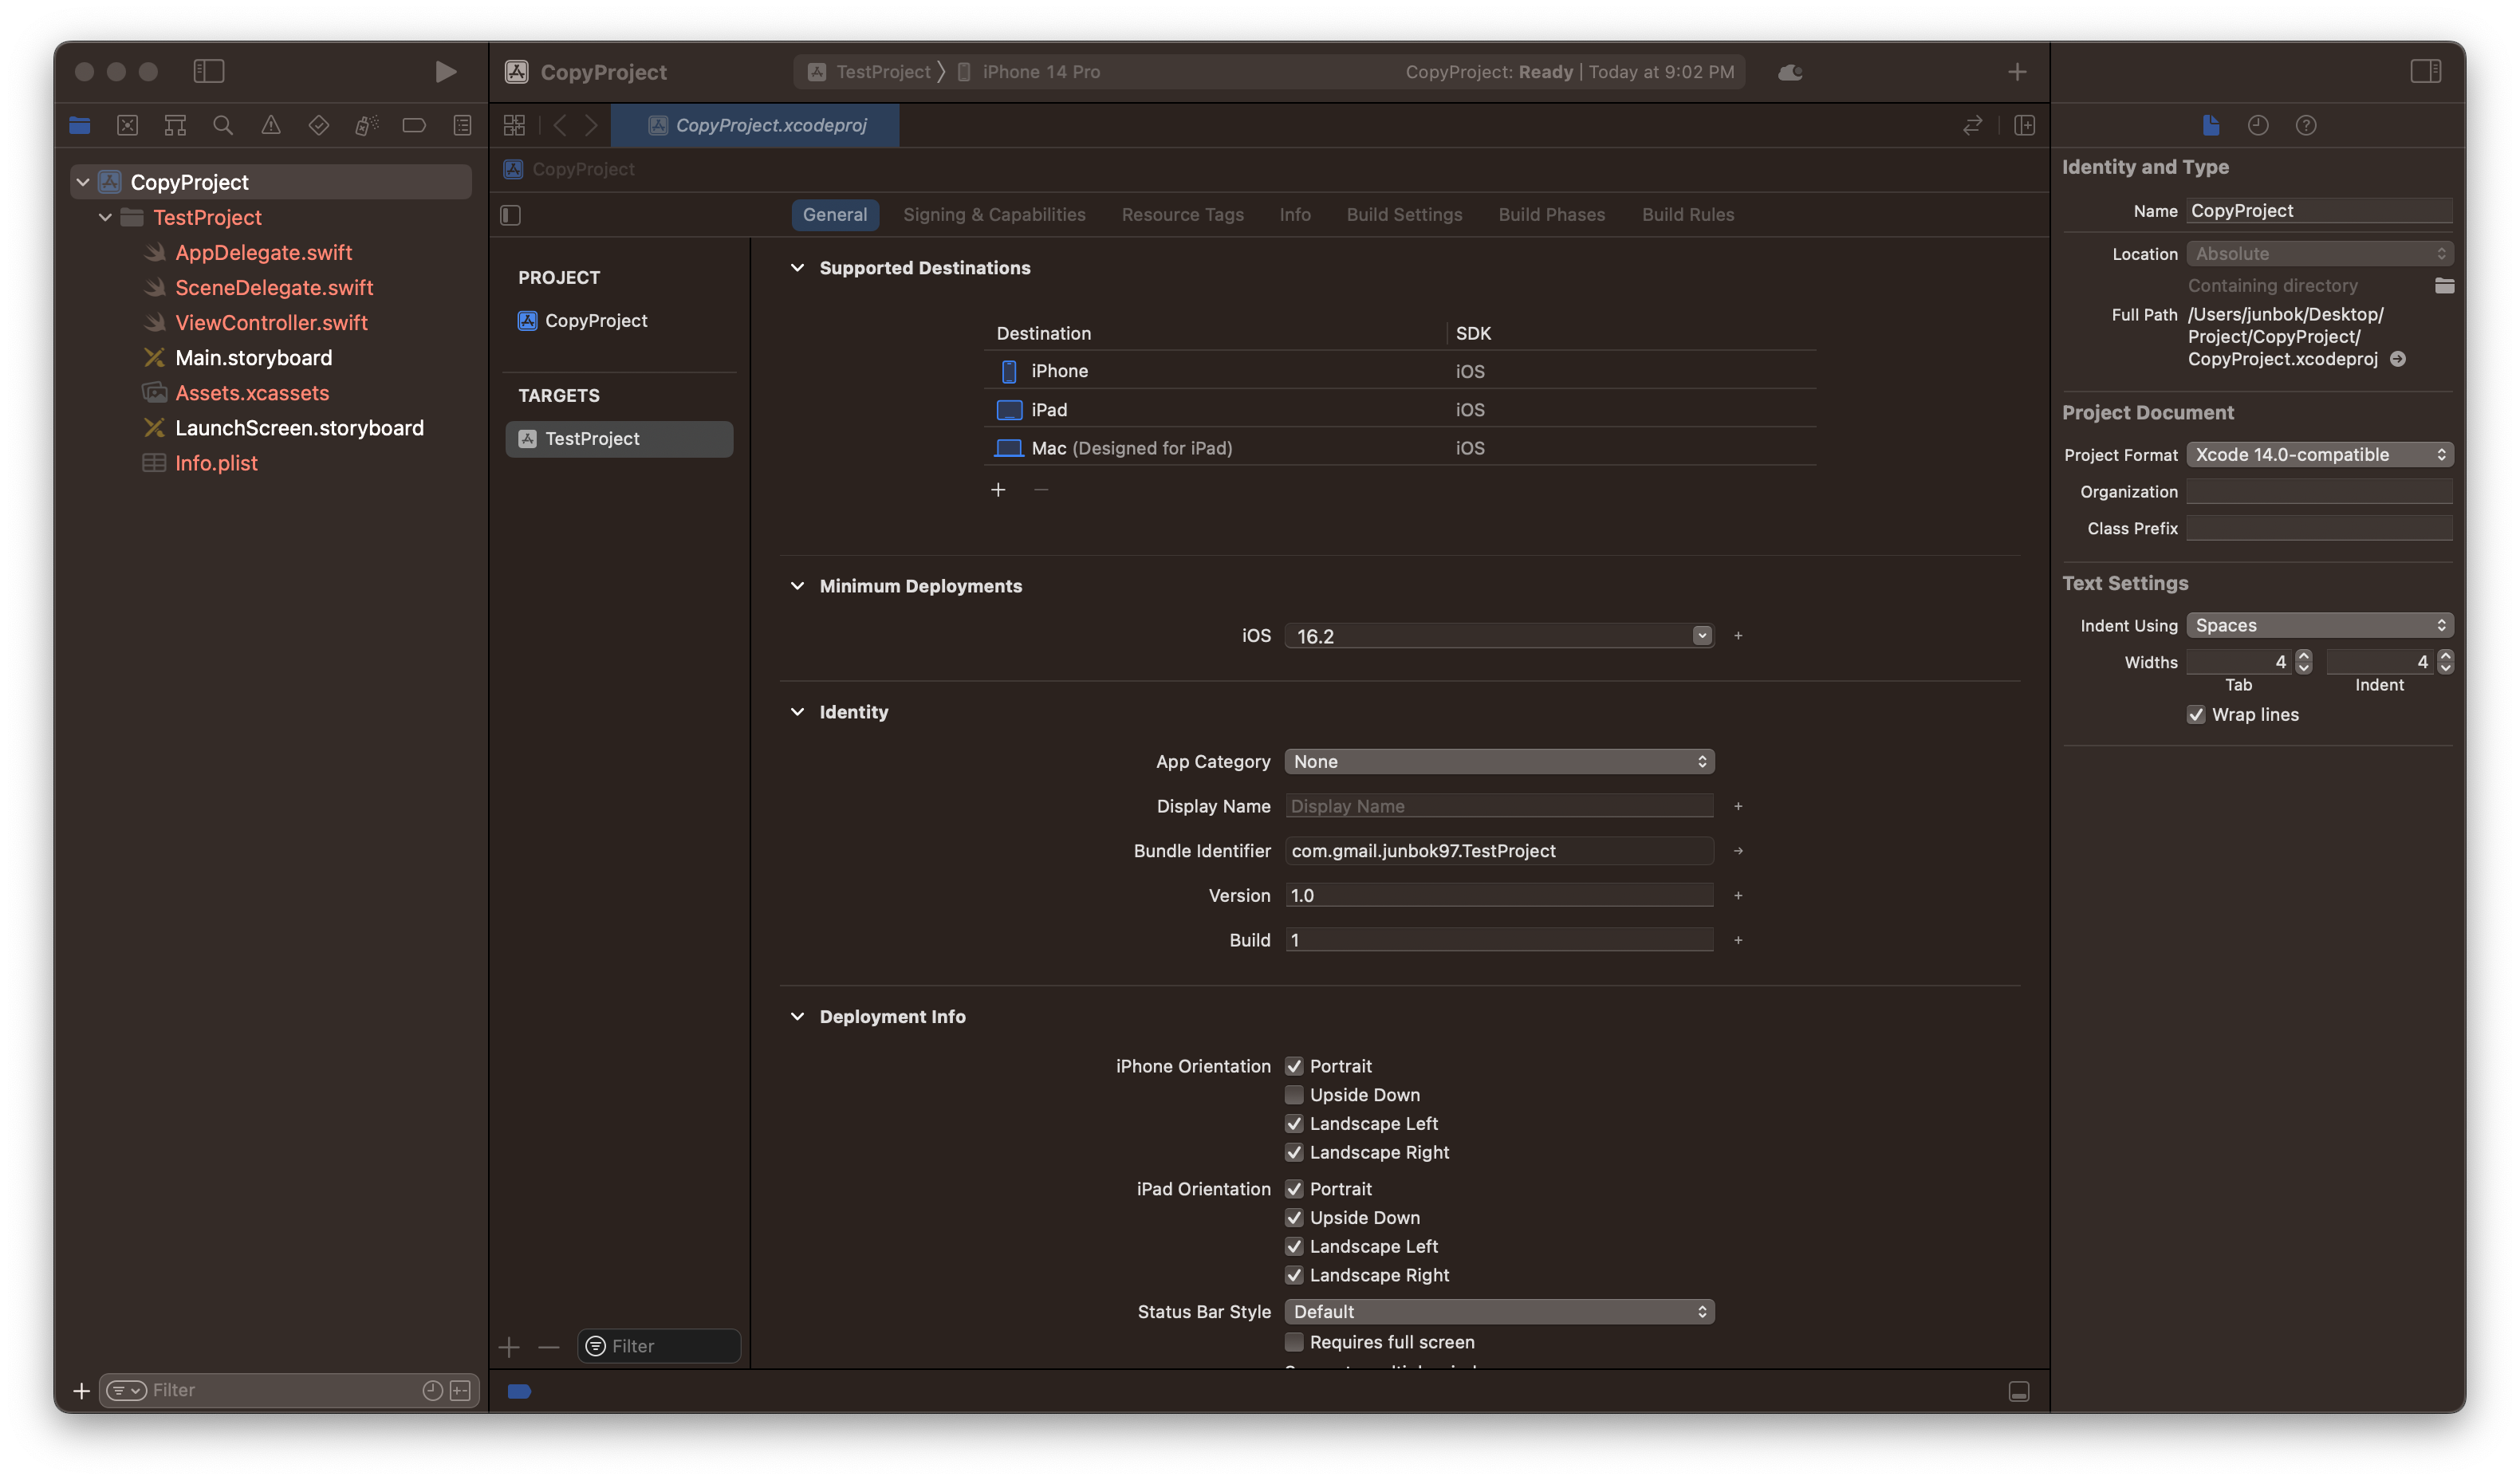Open the App Category dropdown
Viewport: 2520px width, 1480px height.
[1498, 761]
